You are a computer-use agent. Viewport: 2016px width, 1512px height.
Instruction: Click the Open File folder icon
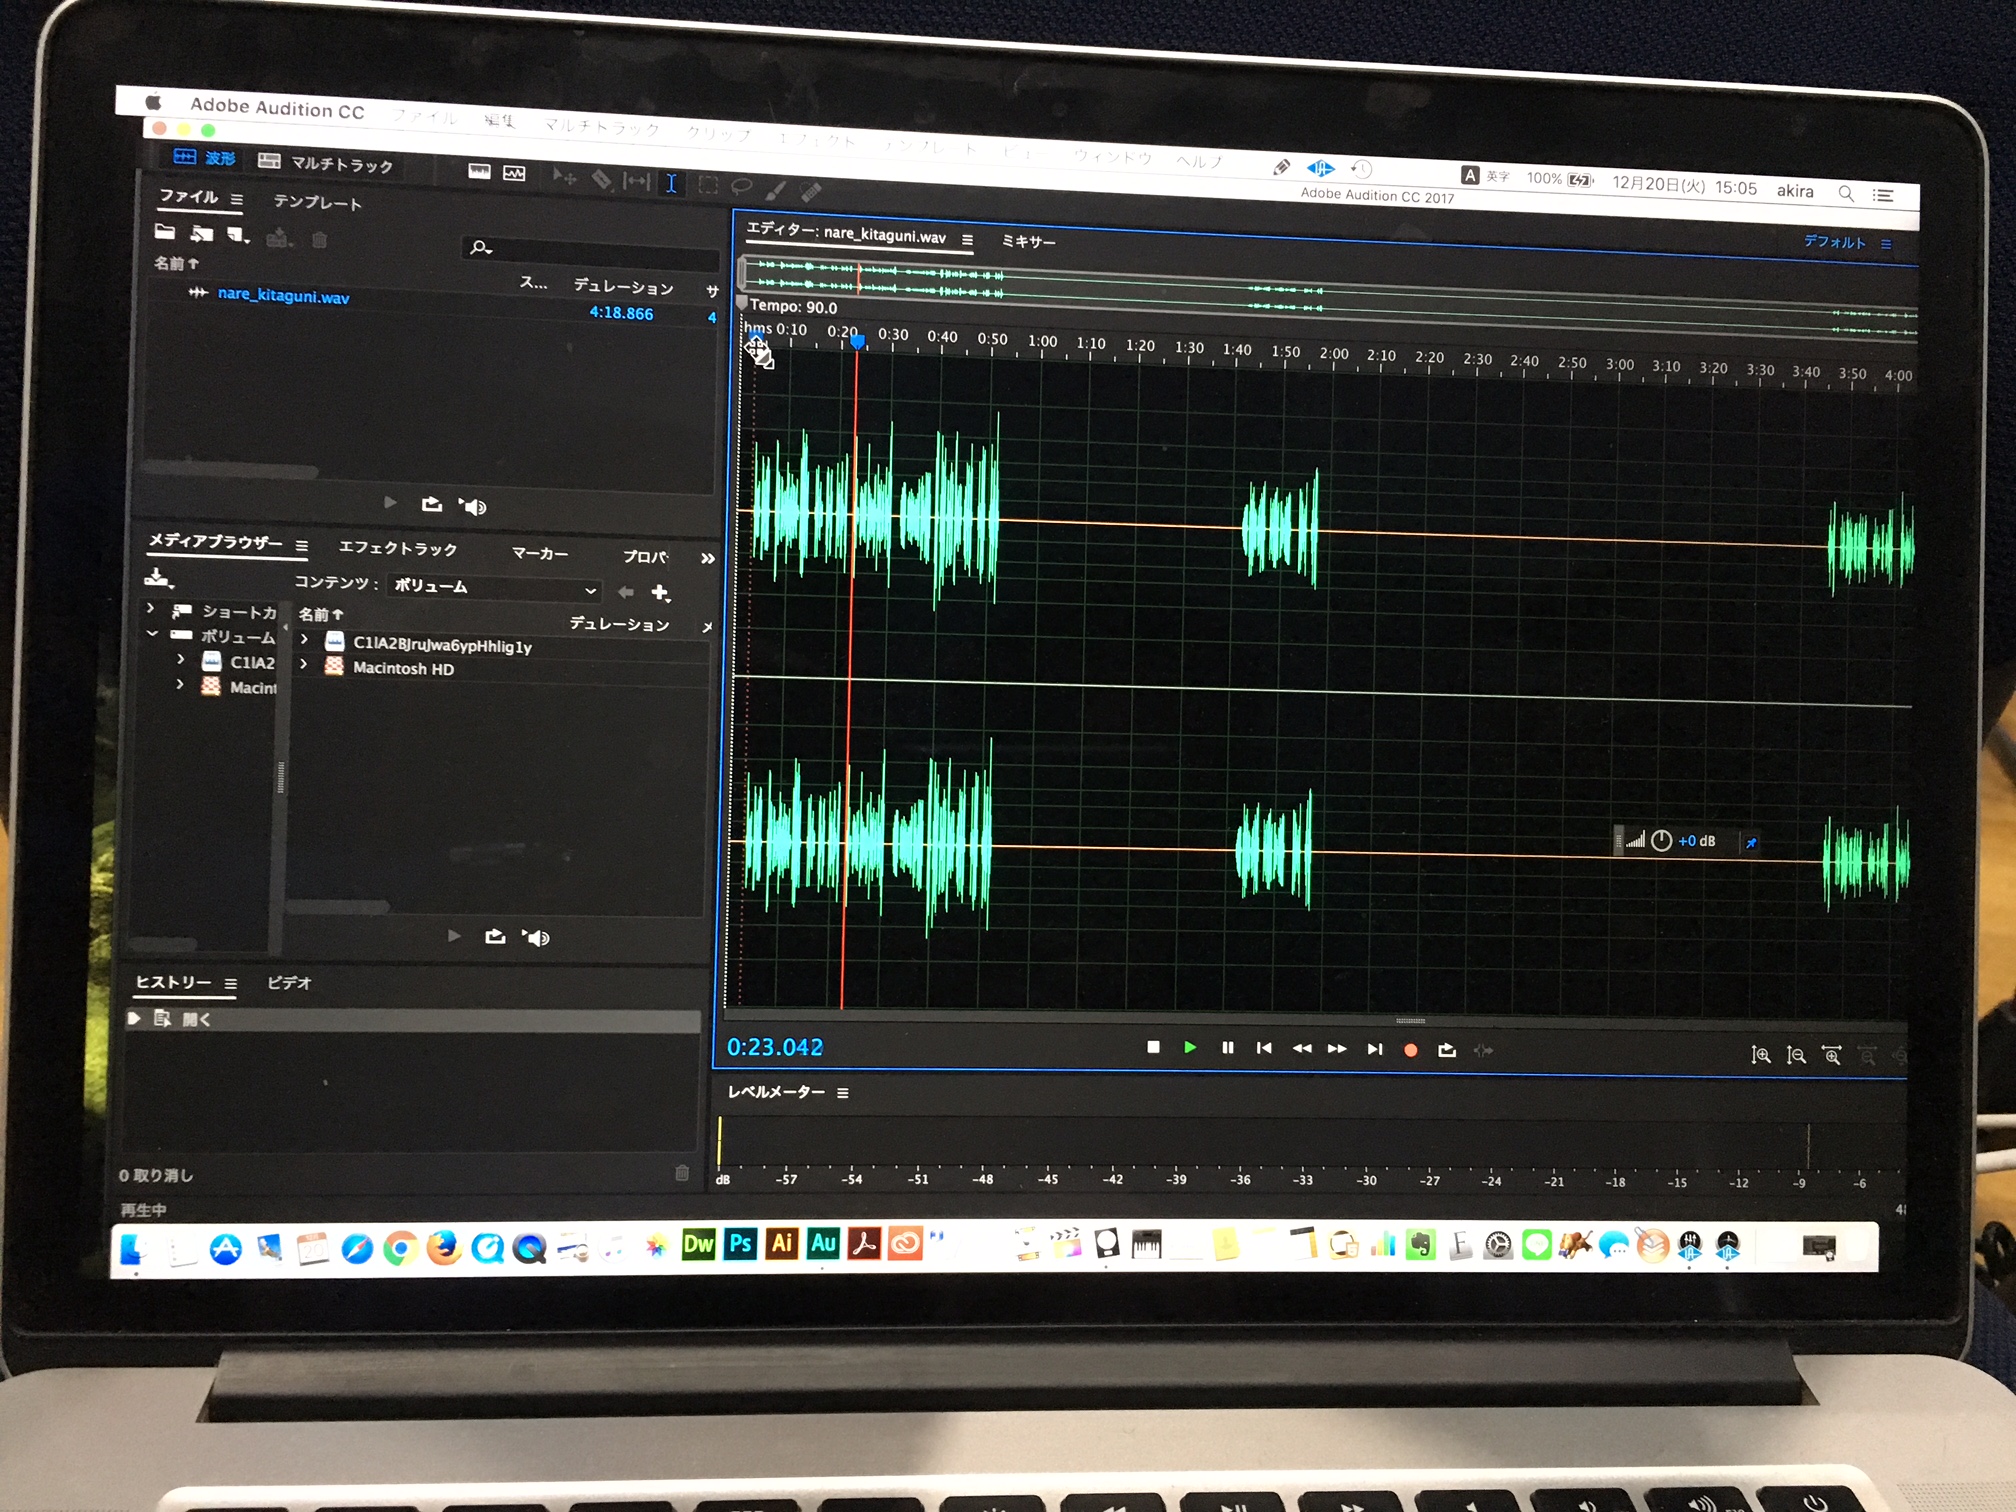tap(165, 232)
